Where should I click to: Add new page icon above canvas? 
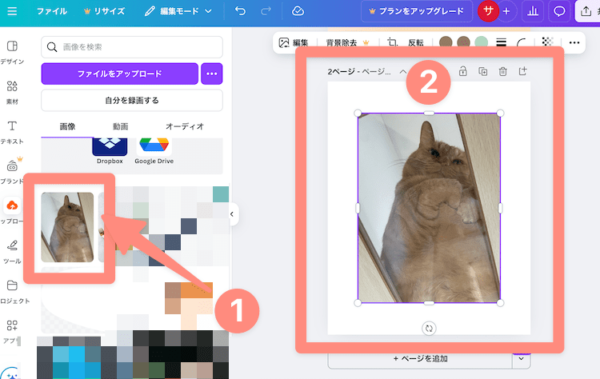coord(523,71)
